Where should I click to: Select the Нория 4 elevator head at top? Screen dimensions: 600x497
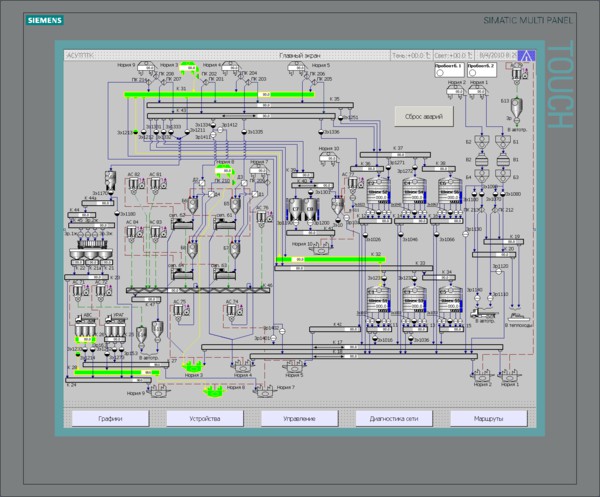point(231,67)
